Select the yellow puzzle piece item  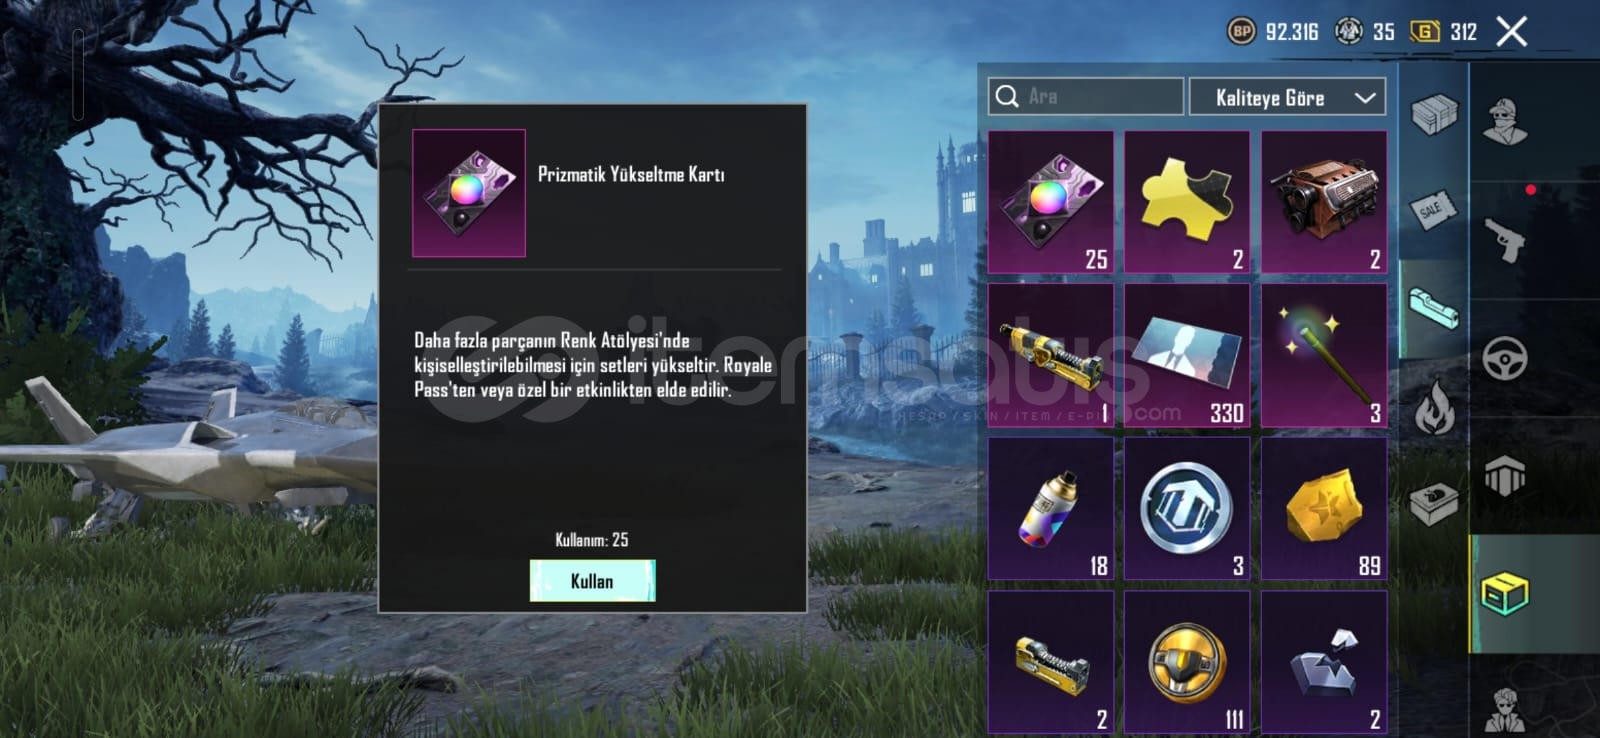click(1187, 202)
